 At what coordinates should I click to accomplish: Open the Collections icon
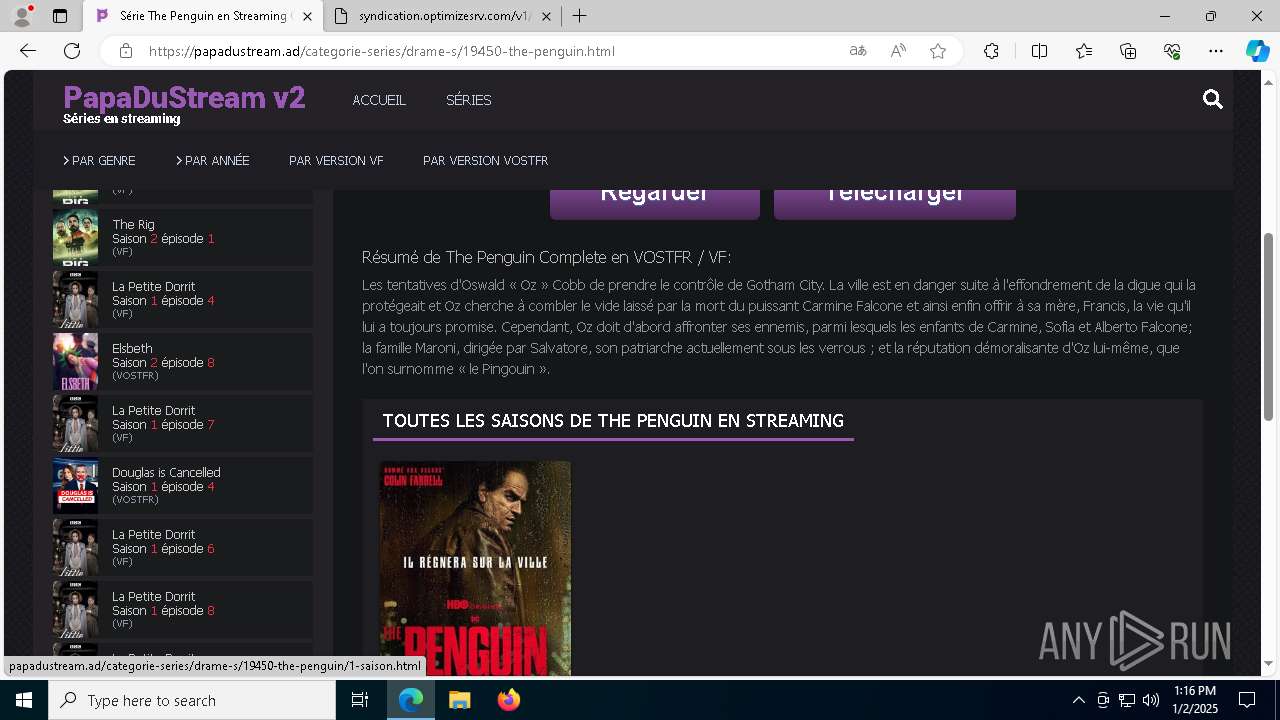(x=1128, y=51)
